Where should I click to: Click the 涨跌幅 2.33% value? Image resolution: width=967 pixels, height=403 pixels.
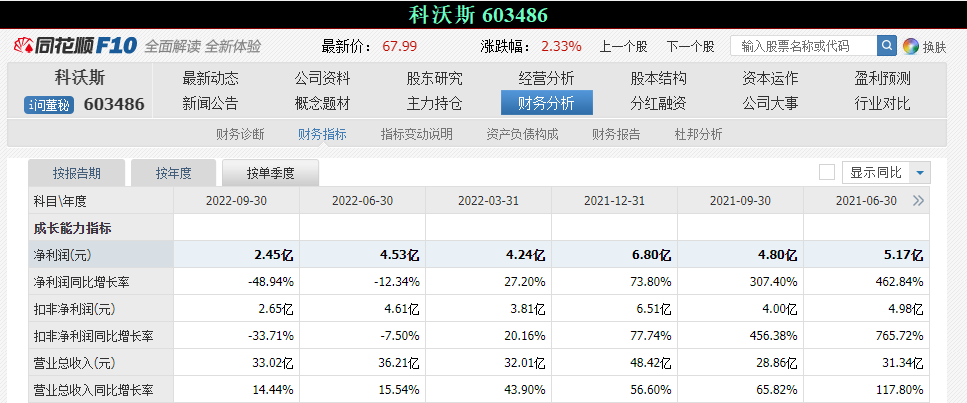click(x=561, y=46)
